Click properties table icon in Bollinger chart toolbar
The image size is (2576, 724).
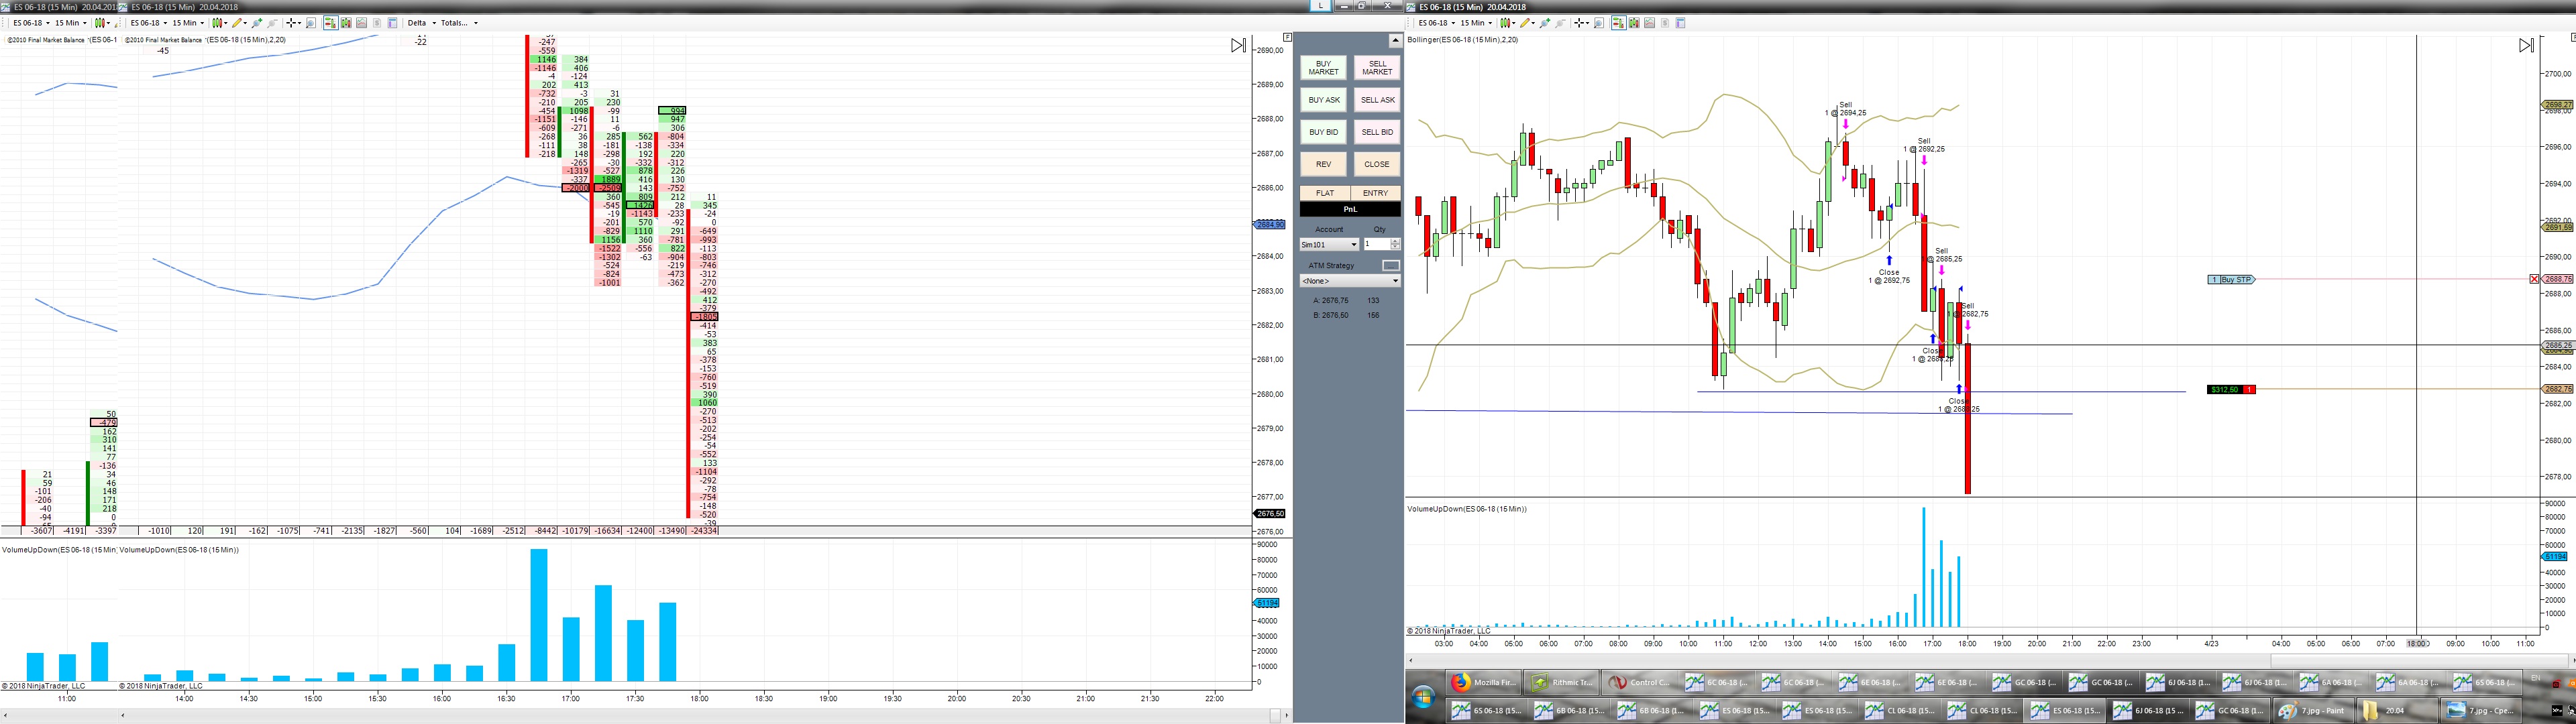1681,23
